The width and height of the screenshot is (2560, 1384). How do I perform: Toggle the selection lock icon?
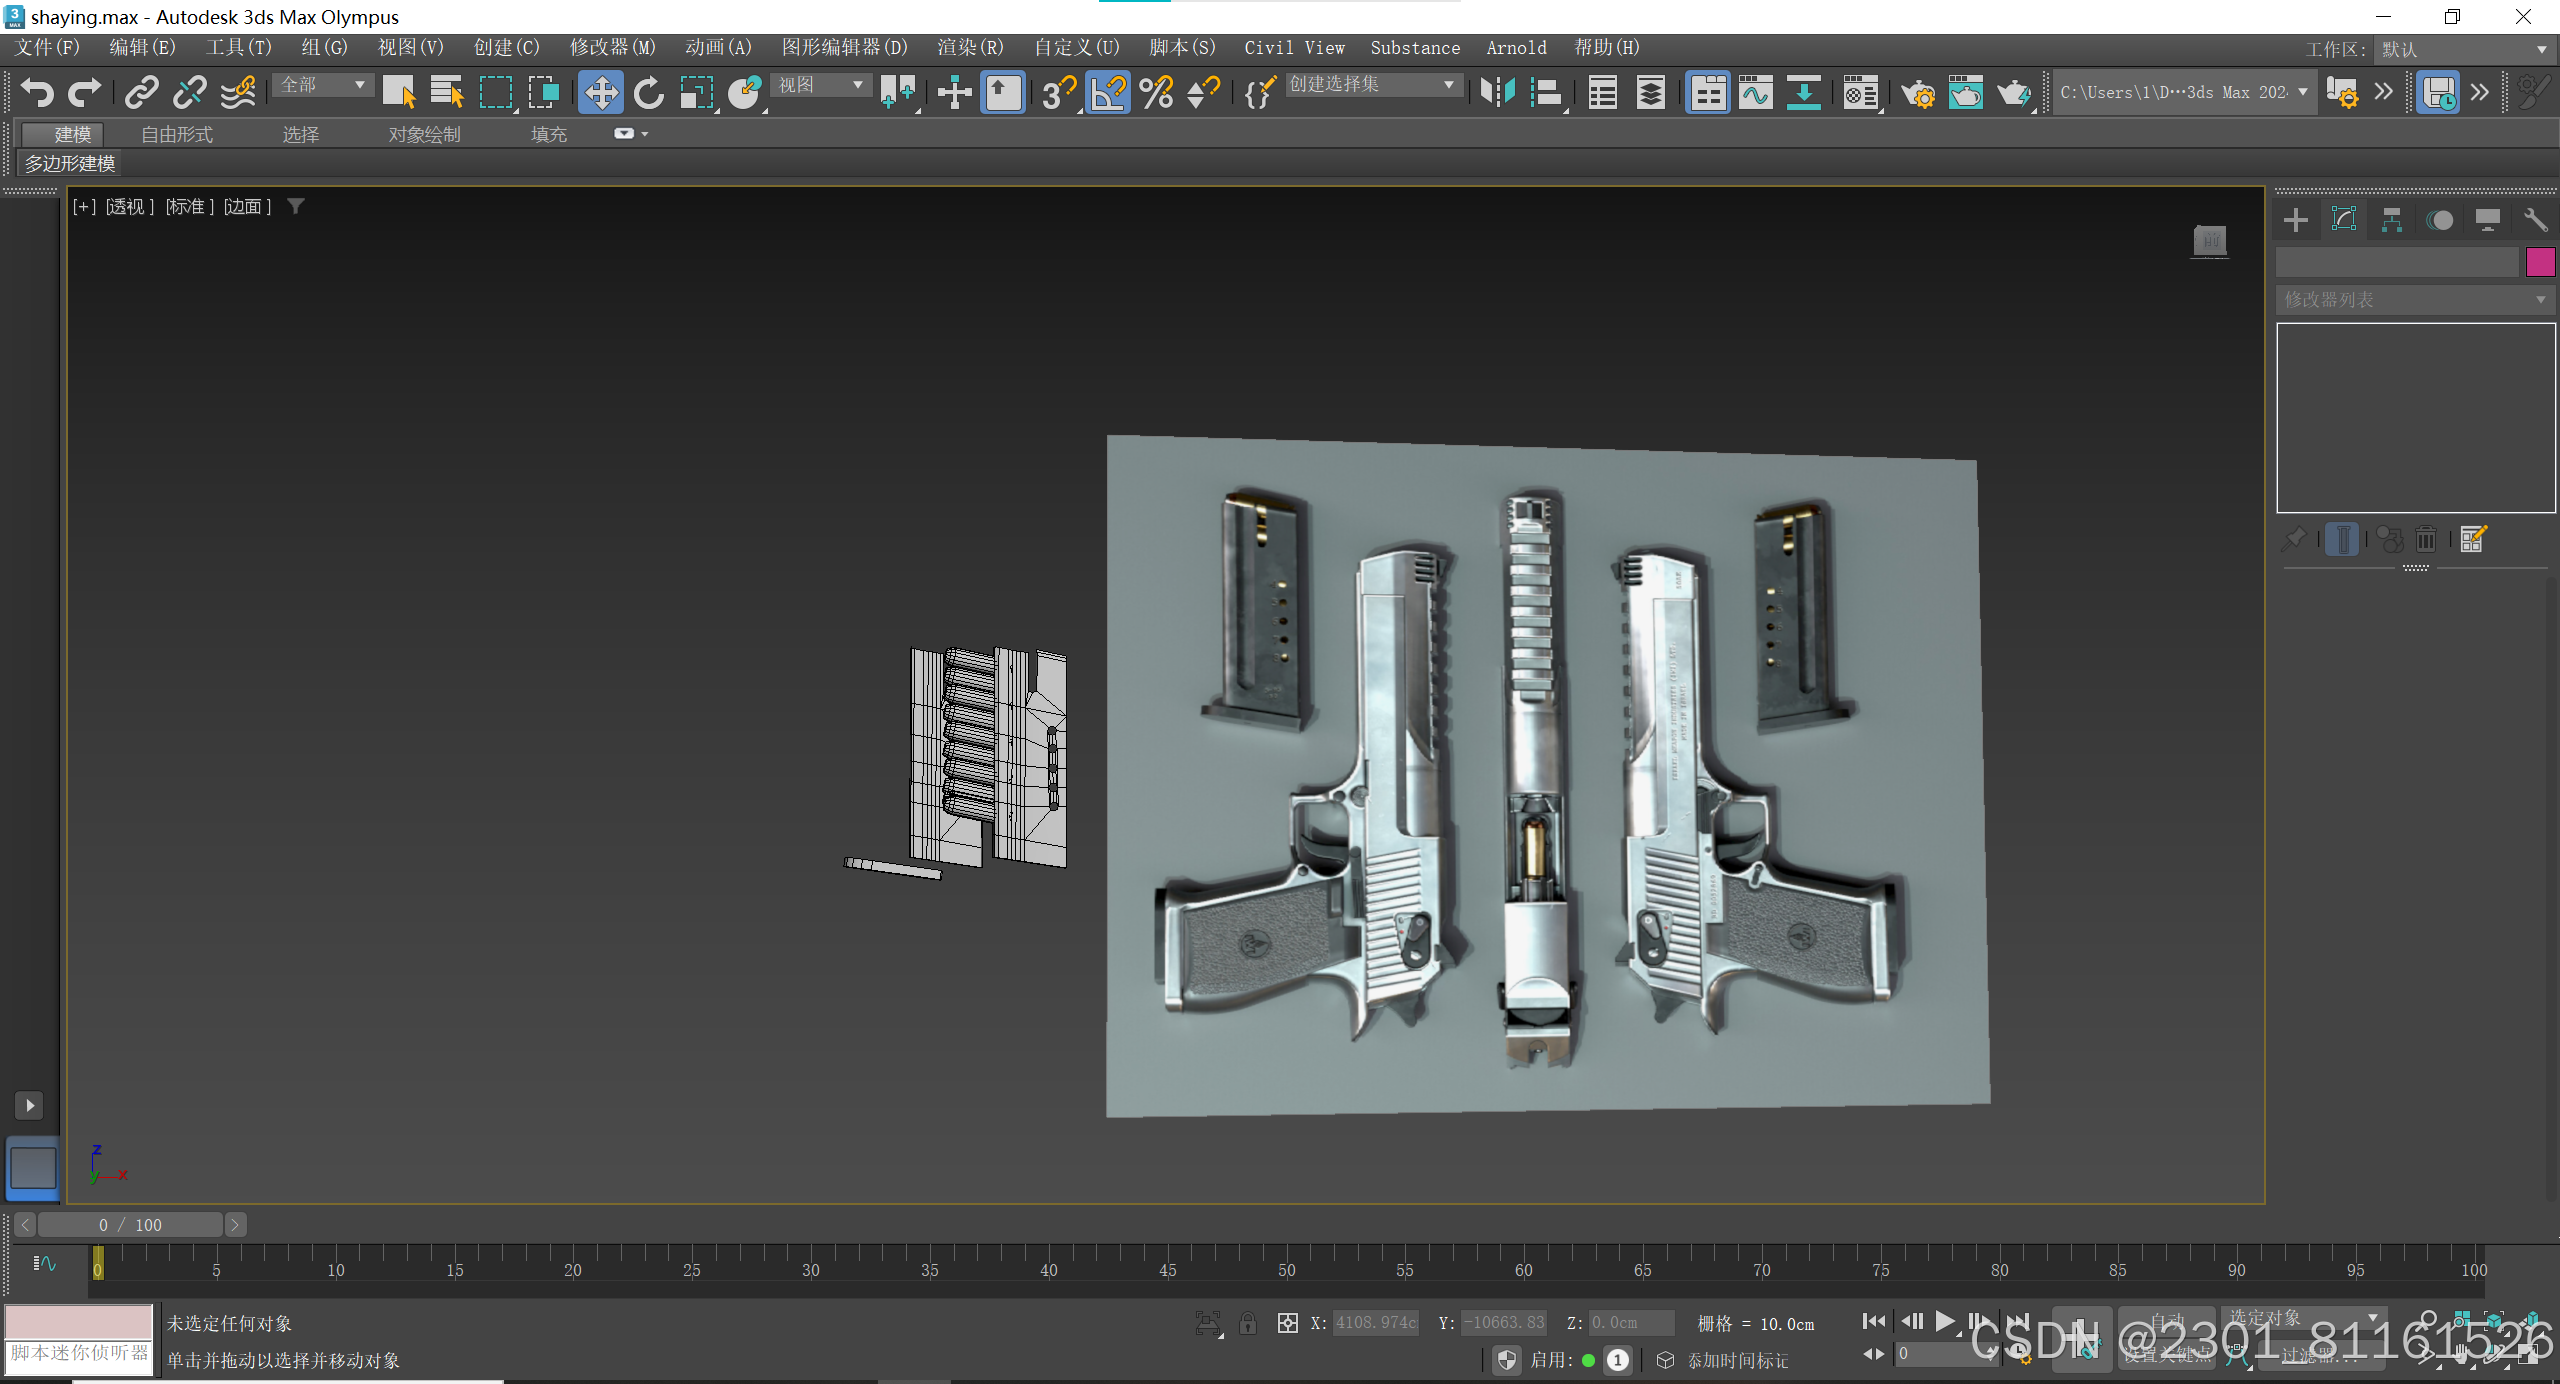(x=1247, y=1324)
